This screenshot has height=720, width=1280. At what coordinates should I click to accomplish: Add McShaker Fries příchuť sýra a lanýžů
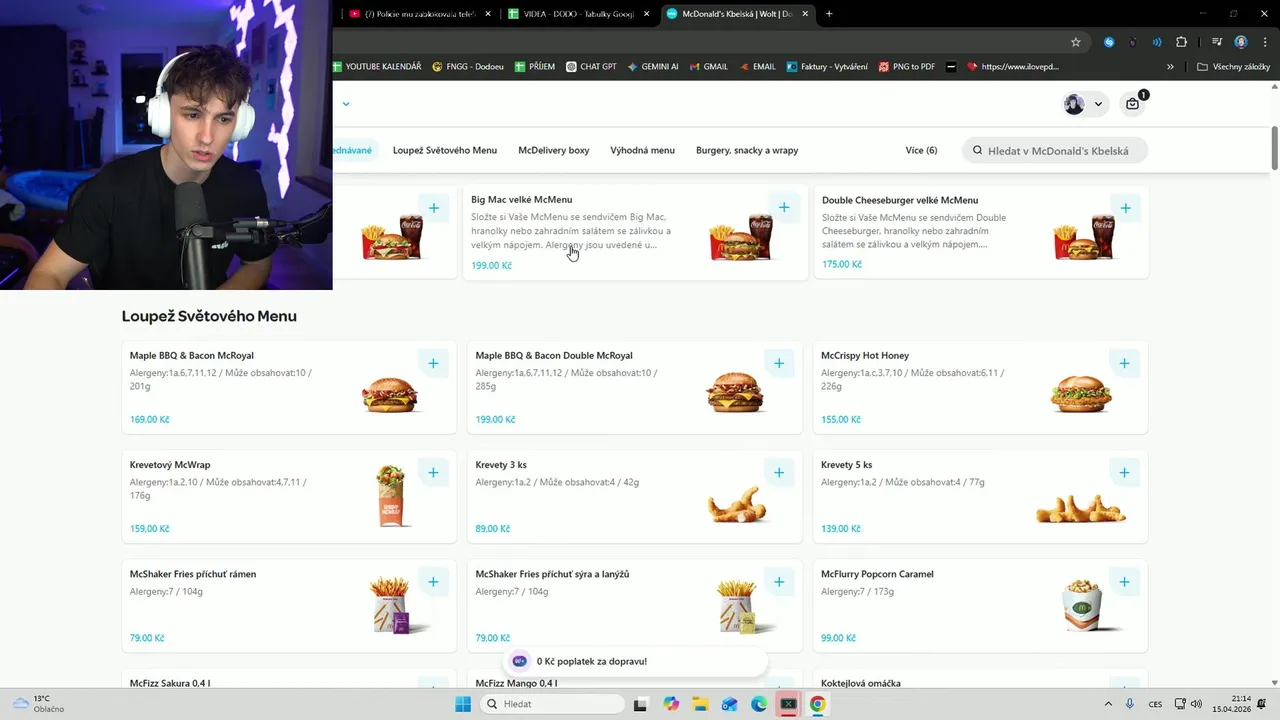click(779, 581)
